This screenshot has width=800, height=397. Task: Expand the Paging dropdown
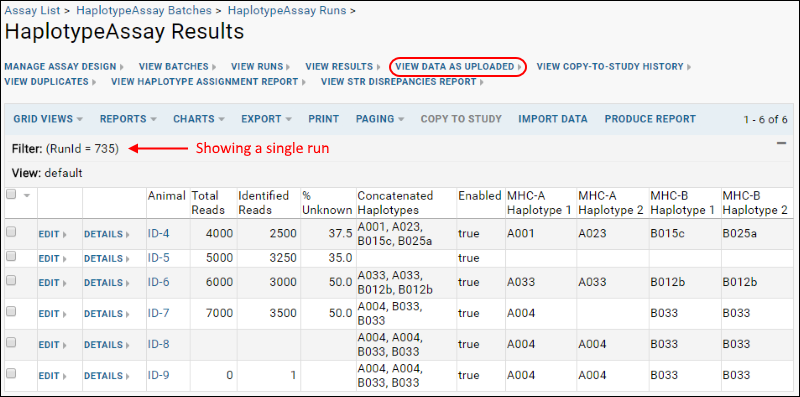point(380,119)
